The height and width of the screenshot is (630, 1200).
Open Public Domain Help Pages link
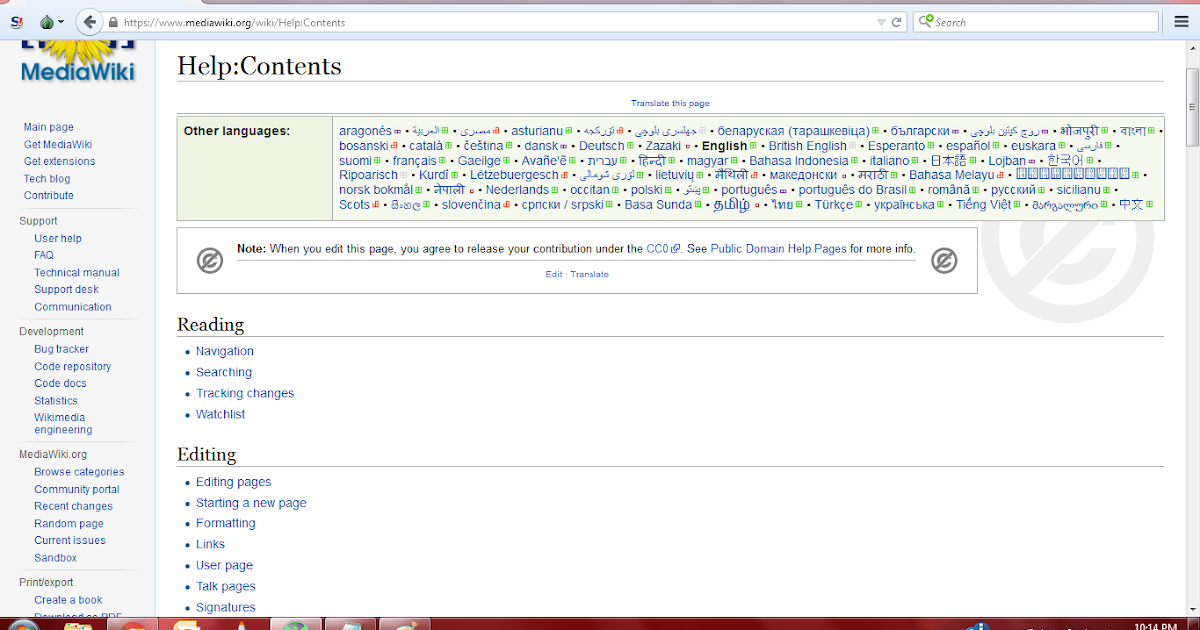778,249
